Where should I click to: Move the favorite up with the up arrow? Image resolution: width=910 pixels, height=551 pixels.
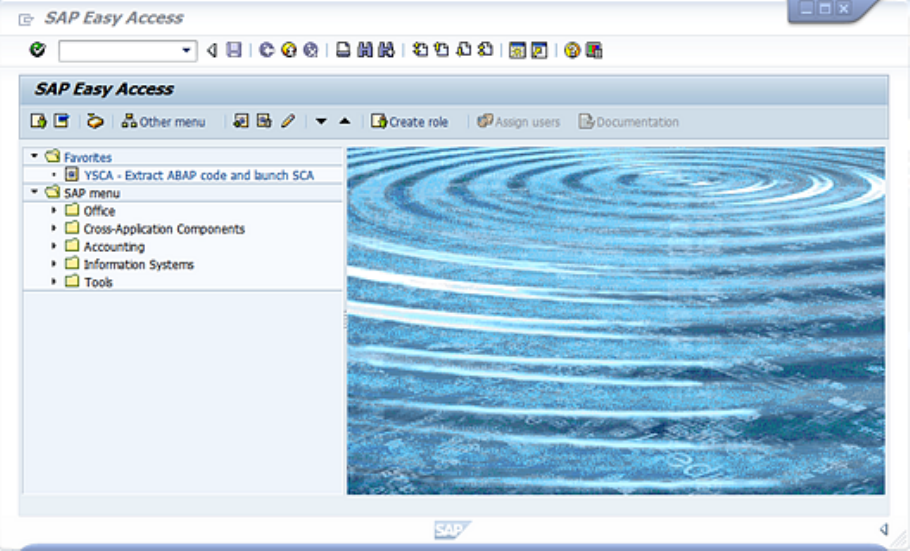[345, 121]
